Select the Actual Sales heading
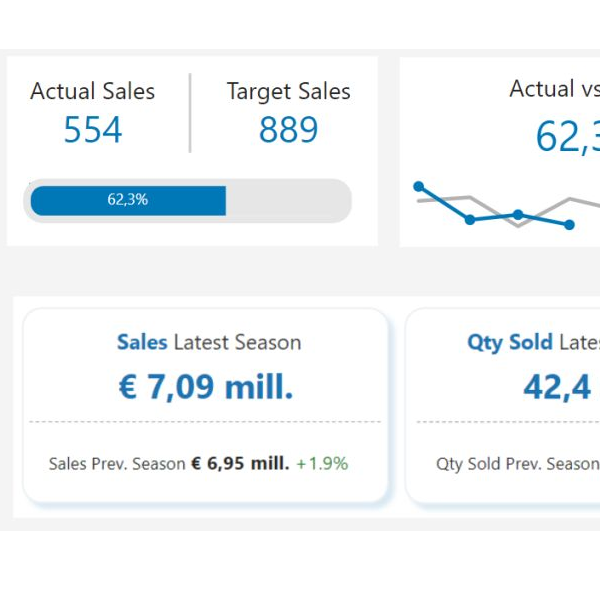 click(x=93, y=91)
